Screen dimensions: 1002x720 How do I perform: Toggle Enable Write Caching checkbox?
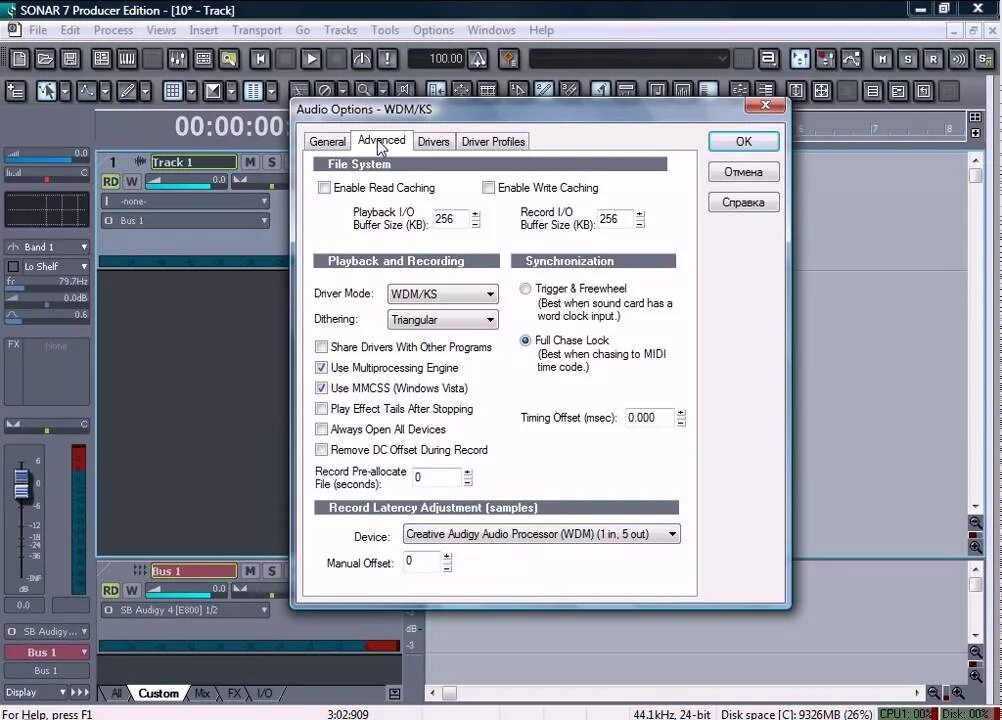489,188
